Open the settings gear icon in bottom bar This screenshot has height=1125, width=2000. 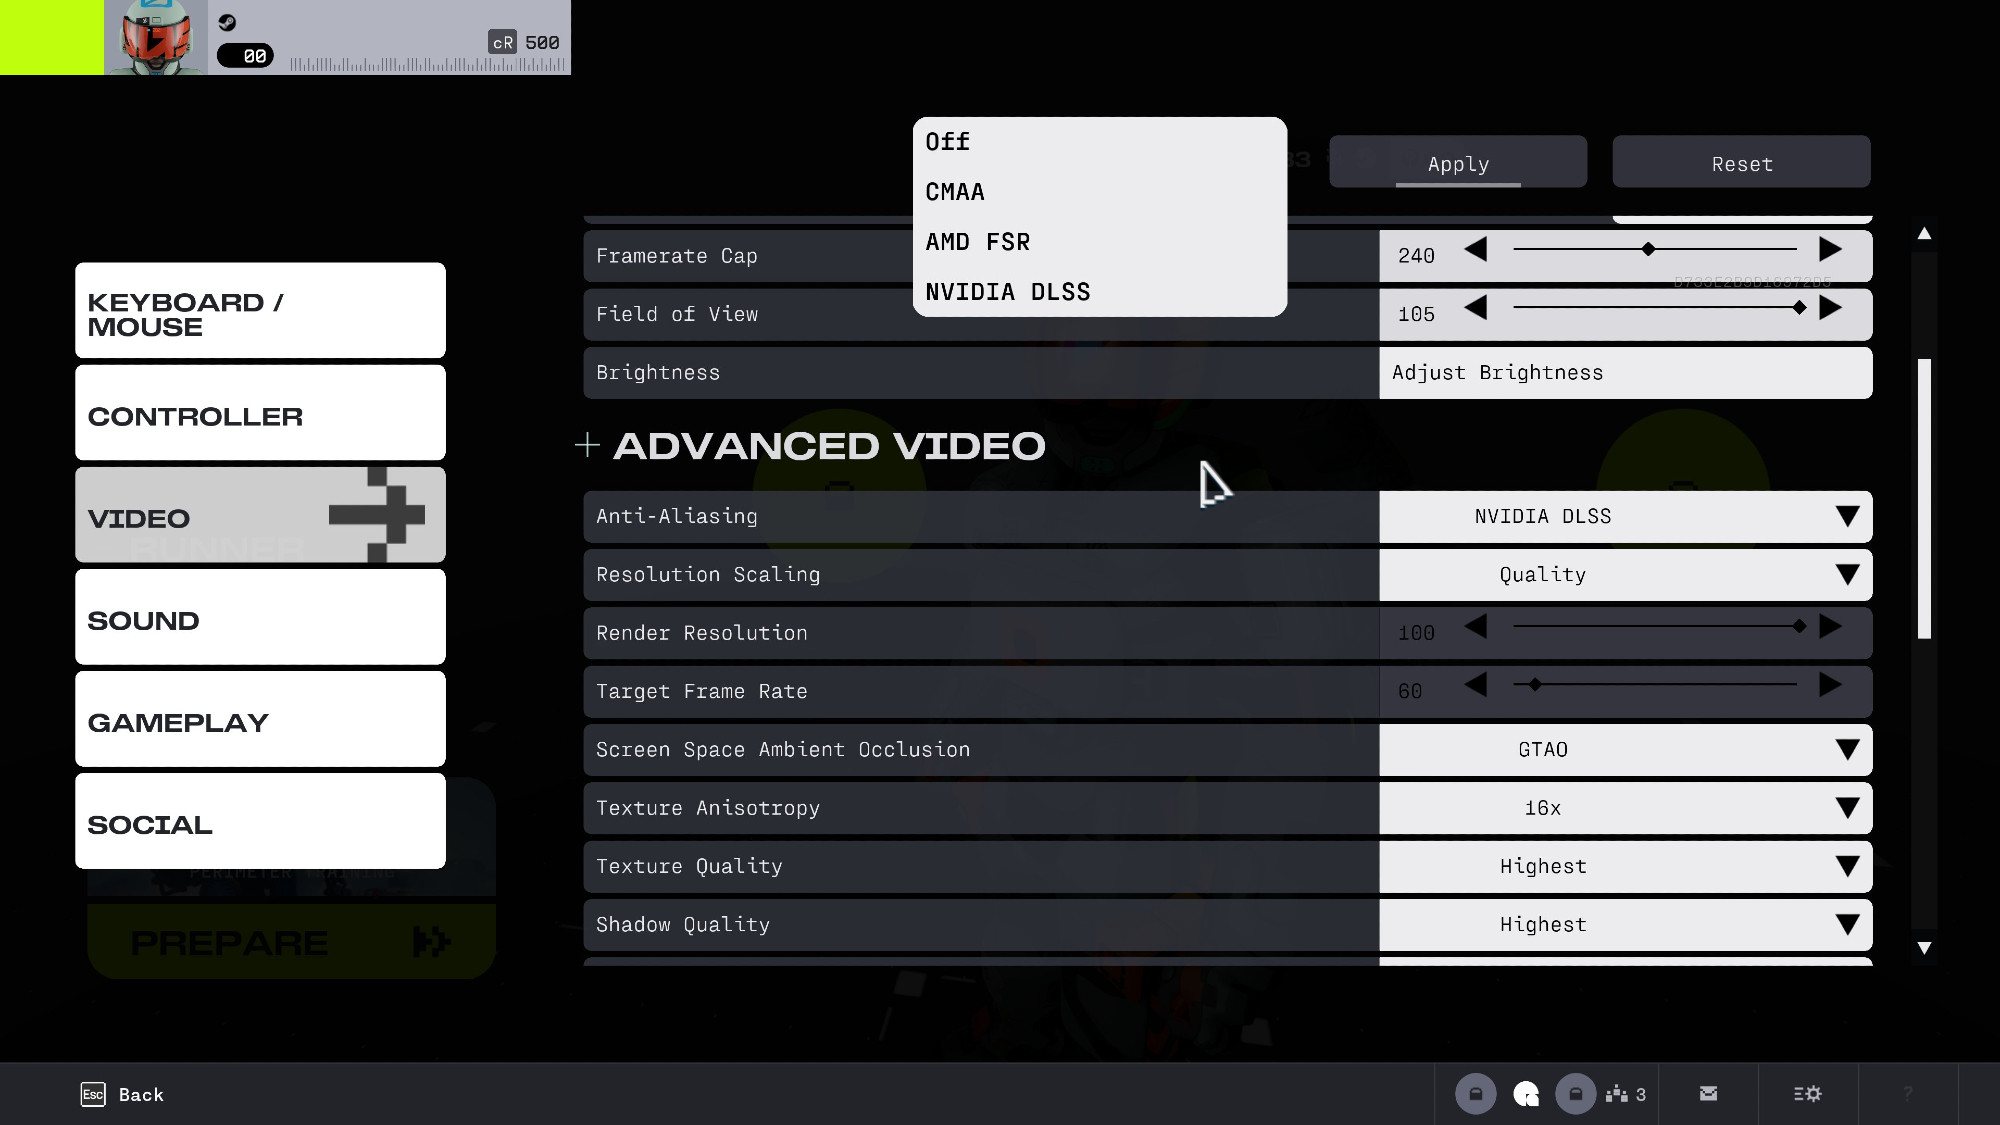coord(1807,1094)
